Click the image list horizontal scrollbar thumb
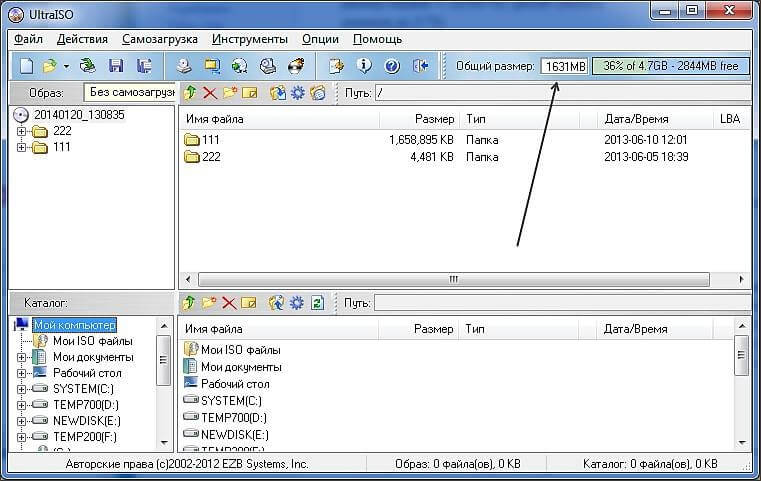The image size is (761, 481). coord(454,279)
